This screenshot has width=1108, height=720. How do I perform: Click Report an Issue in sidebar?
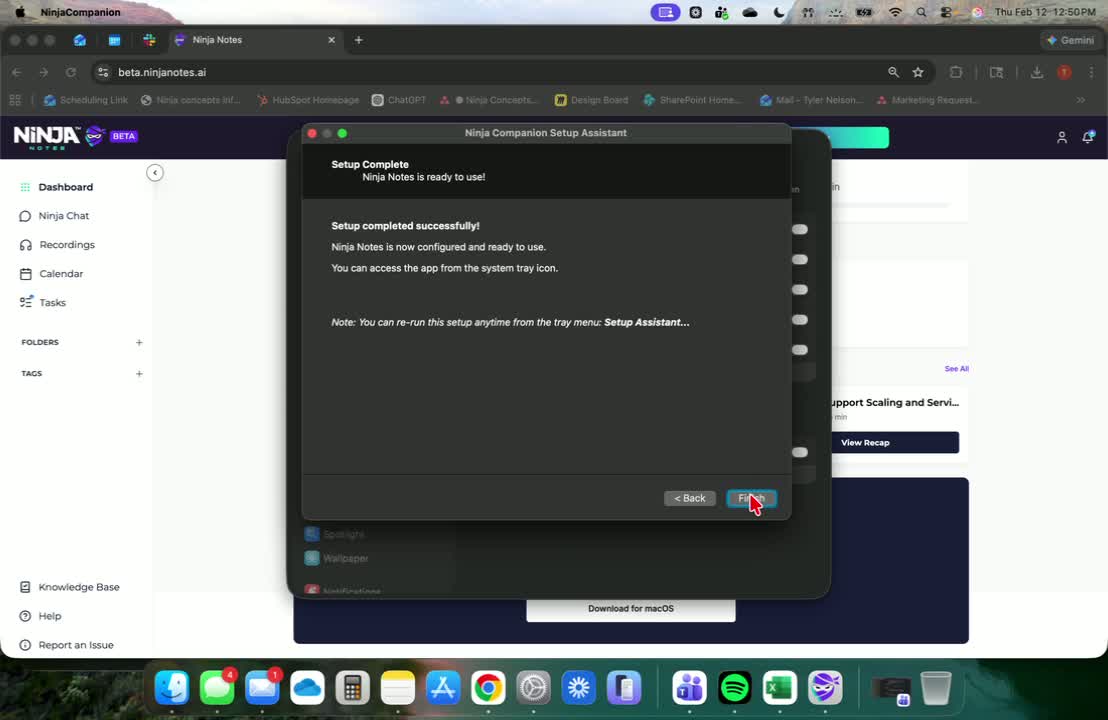(x=76, y=645)
